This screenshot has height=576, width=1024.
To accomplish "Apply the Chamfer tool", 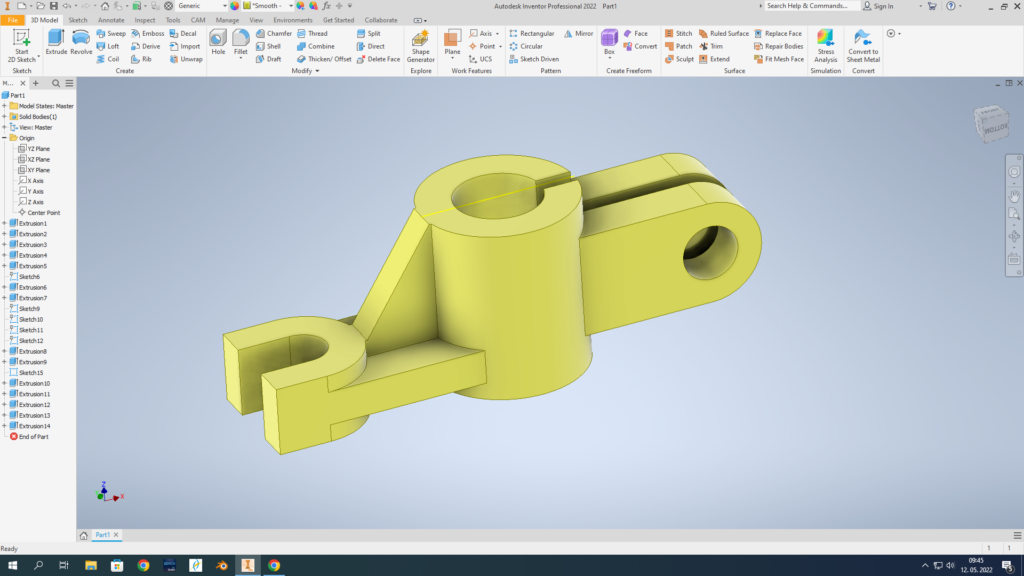I will tap(274, 33).
